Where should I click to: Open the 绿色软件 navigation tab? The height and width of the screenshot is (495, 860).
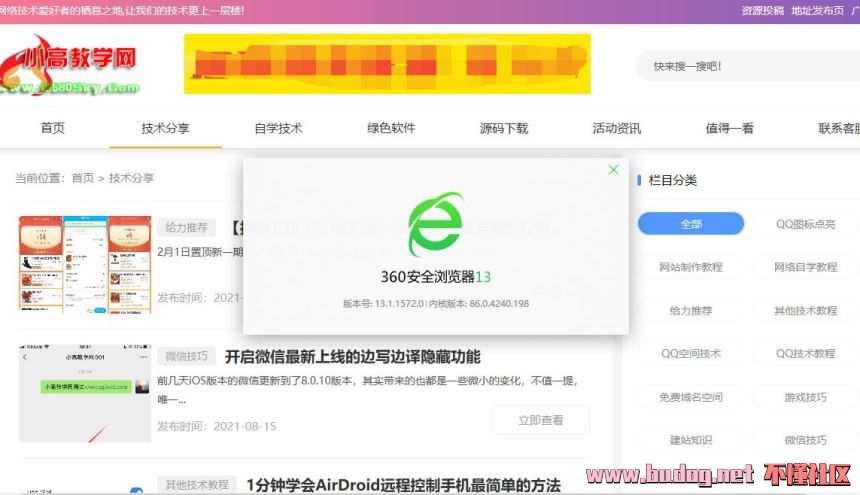[x=391, y=128]
